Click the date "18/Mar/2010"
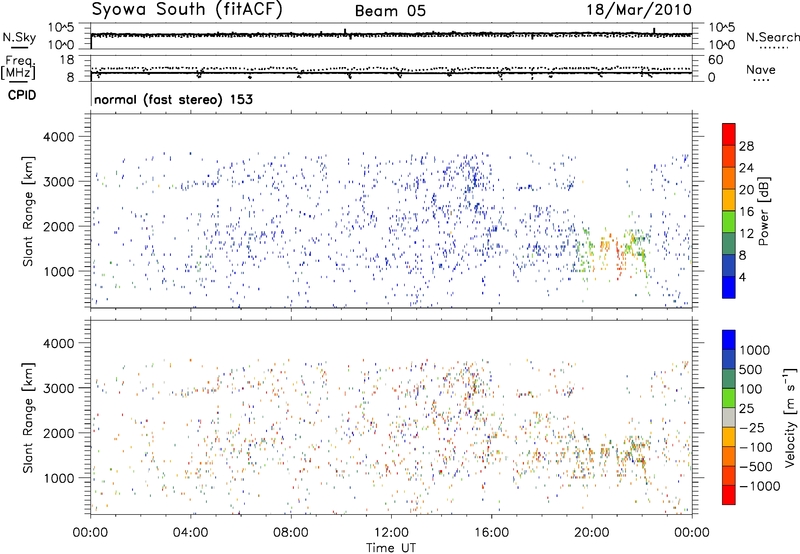The height and width of the screenshot is (554, 800). (x=639, y=9)
